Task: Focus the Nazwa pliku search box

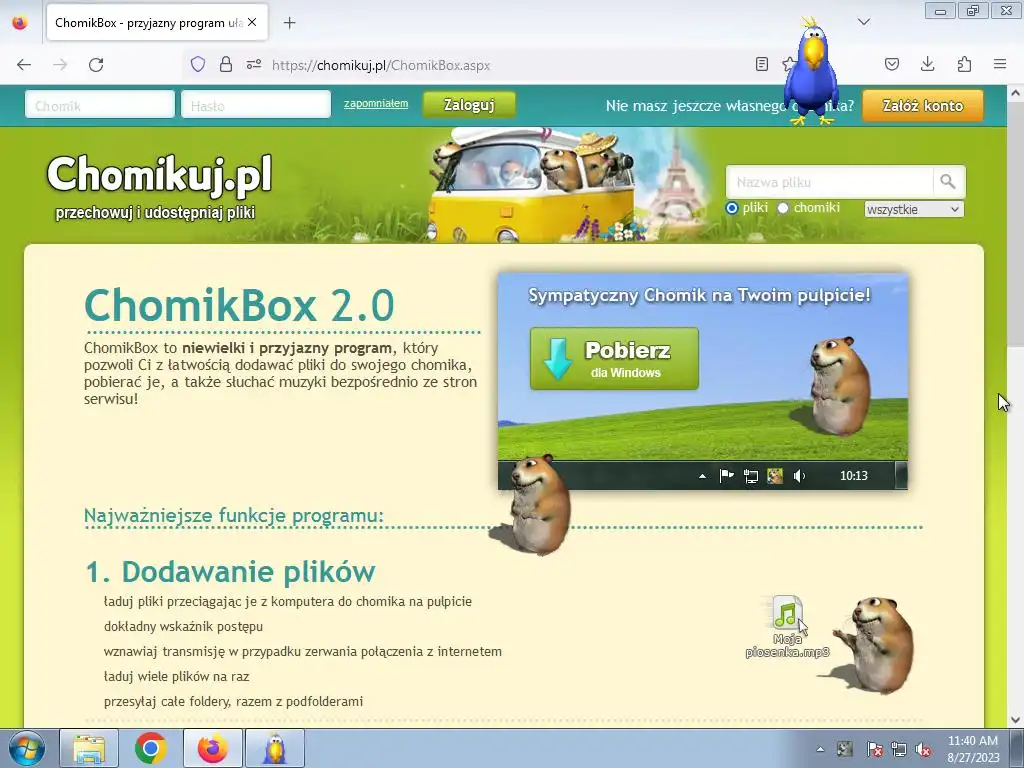Action: (829, 182)
